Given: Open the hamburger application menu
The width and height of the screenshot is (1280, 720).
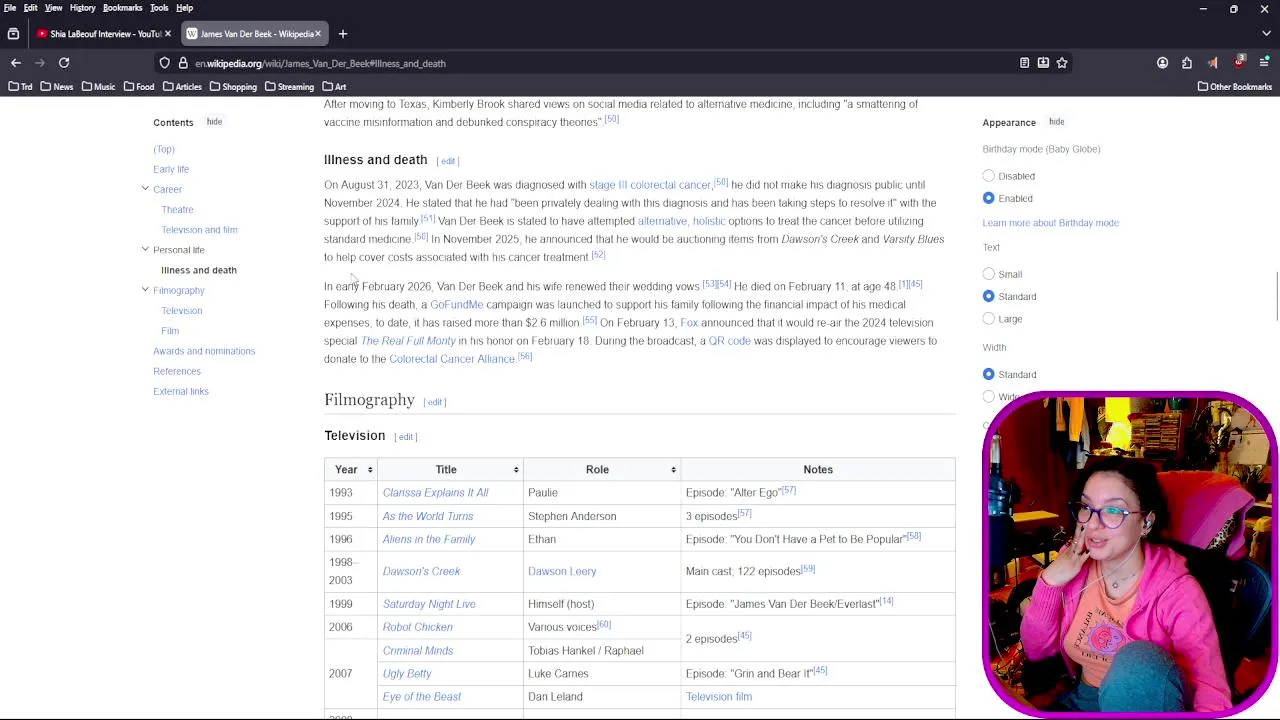Looking at the screenshot, I should tap(1265, 63).
